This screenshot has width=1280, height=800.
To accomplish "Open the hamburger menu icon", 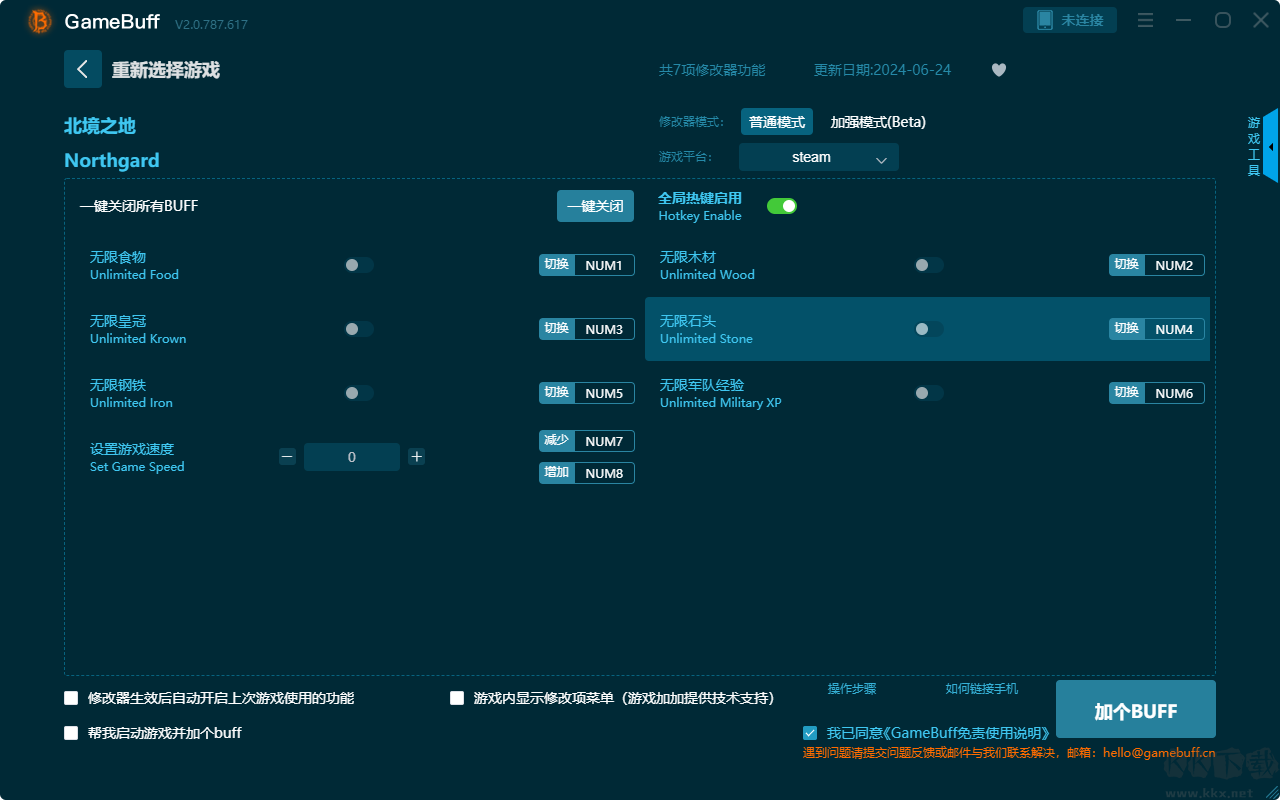I will 1146,21.
